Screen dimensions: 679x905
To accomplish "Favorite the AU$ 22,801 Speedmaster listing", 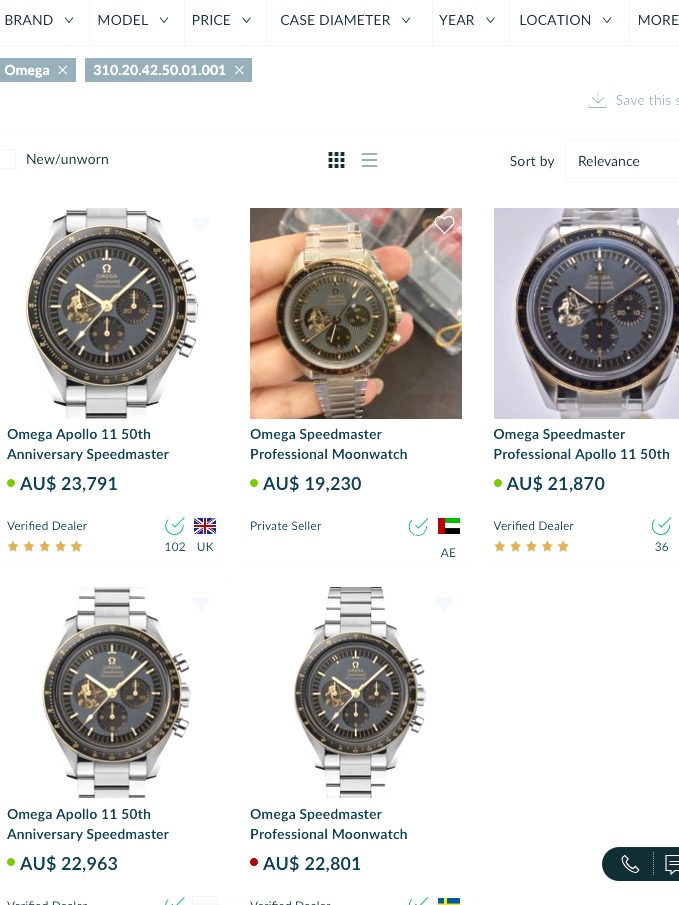I will point(444,603).
